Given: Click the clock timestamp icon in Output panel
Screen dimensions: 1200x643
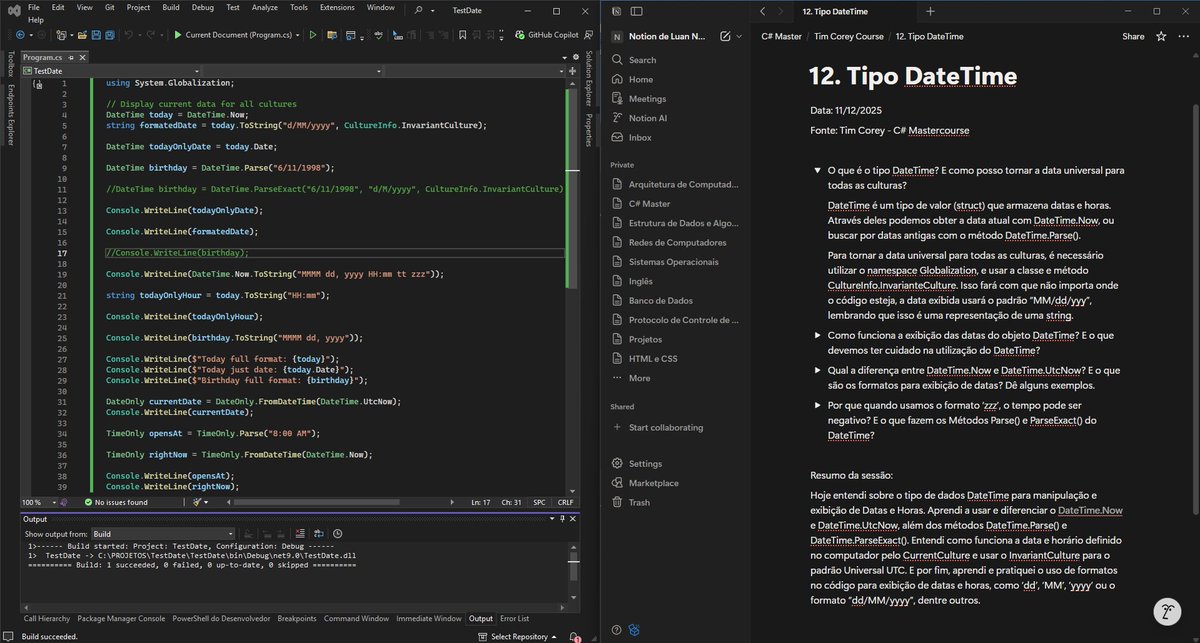Looking at the screenshot, I should click(338, 534).
